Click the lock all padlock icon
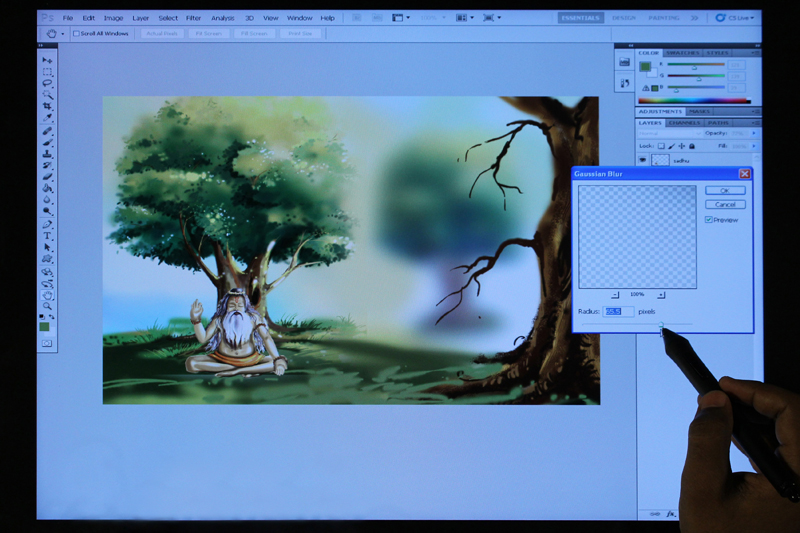This screenshot has height=533, width=800. (x=692, y=146)
